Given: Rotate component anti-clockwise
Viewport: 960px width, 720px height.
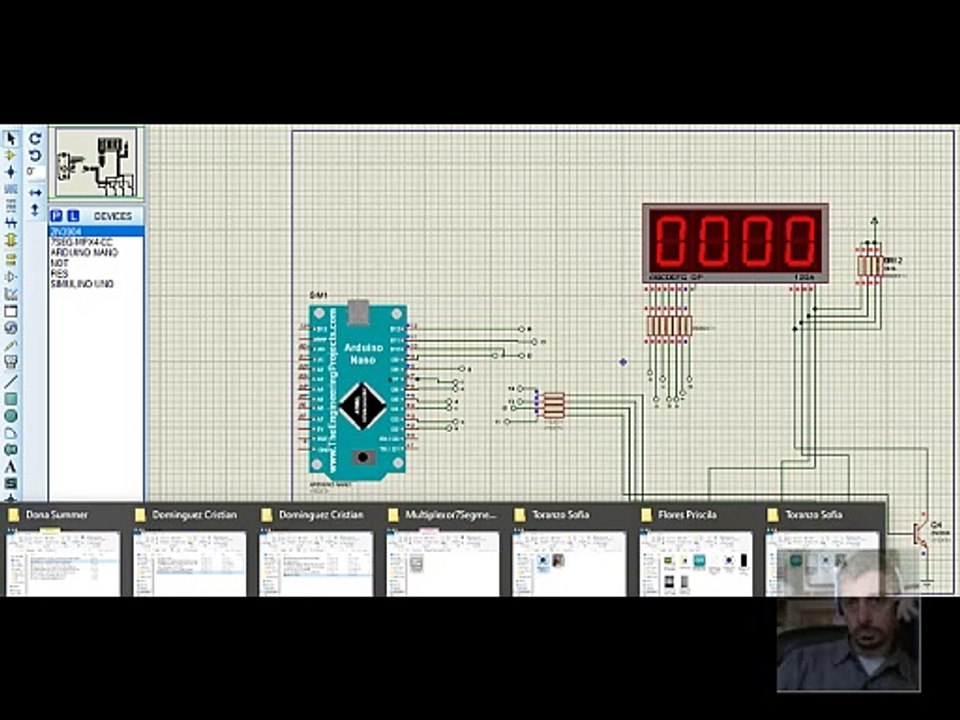Looking at the screenshot, I should (35, 156).
